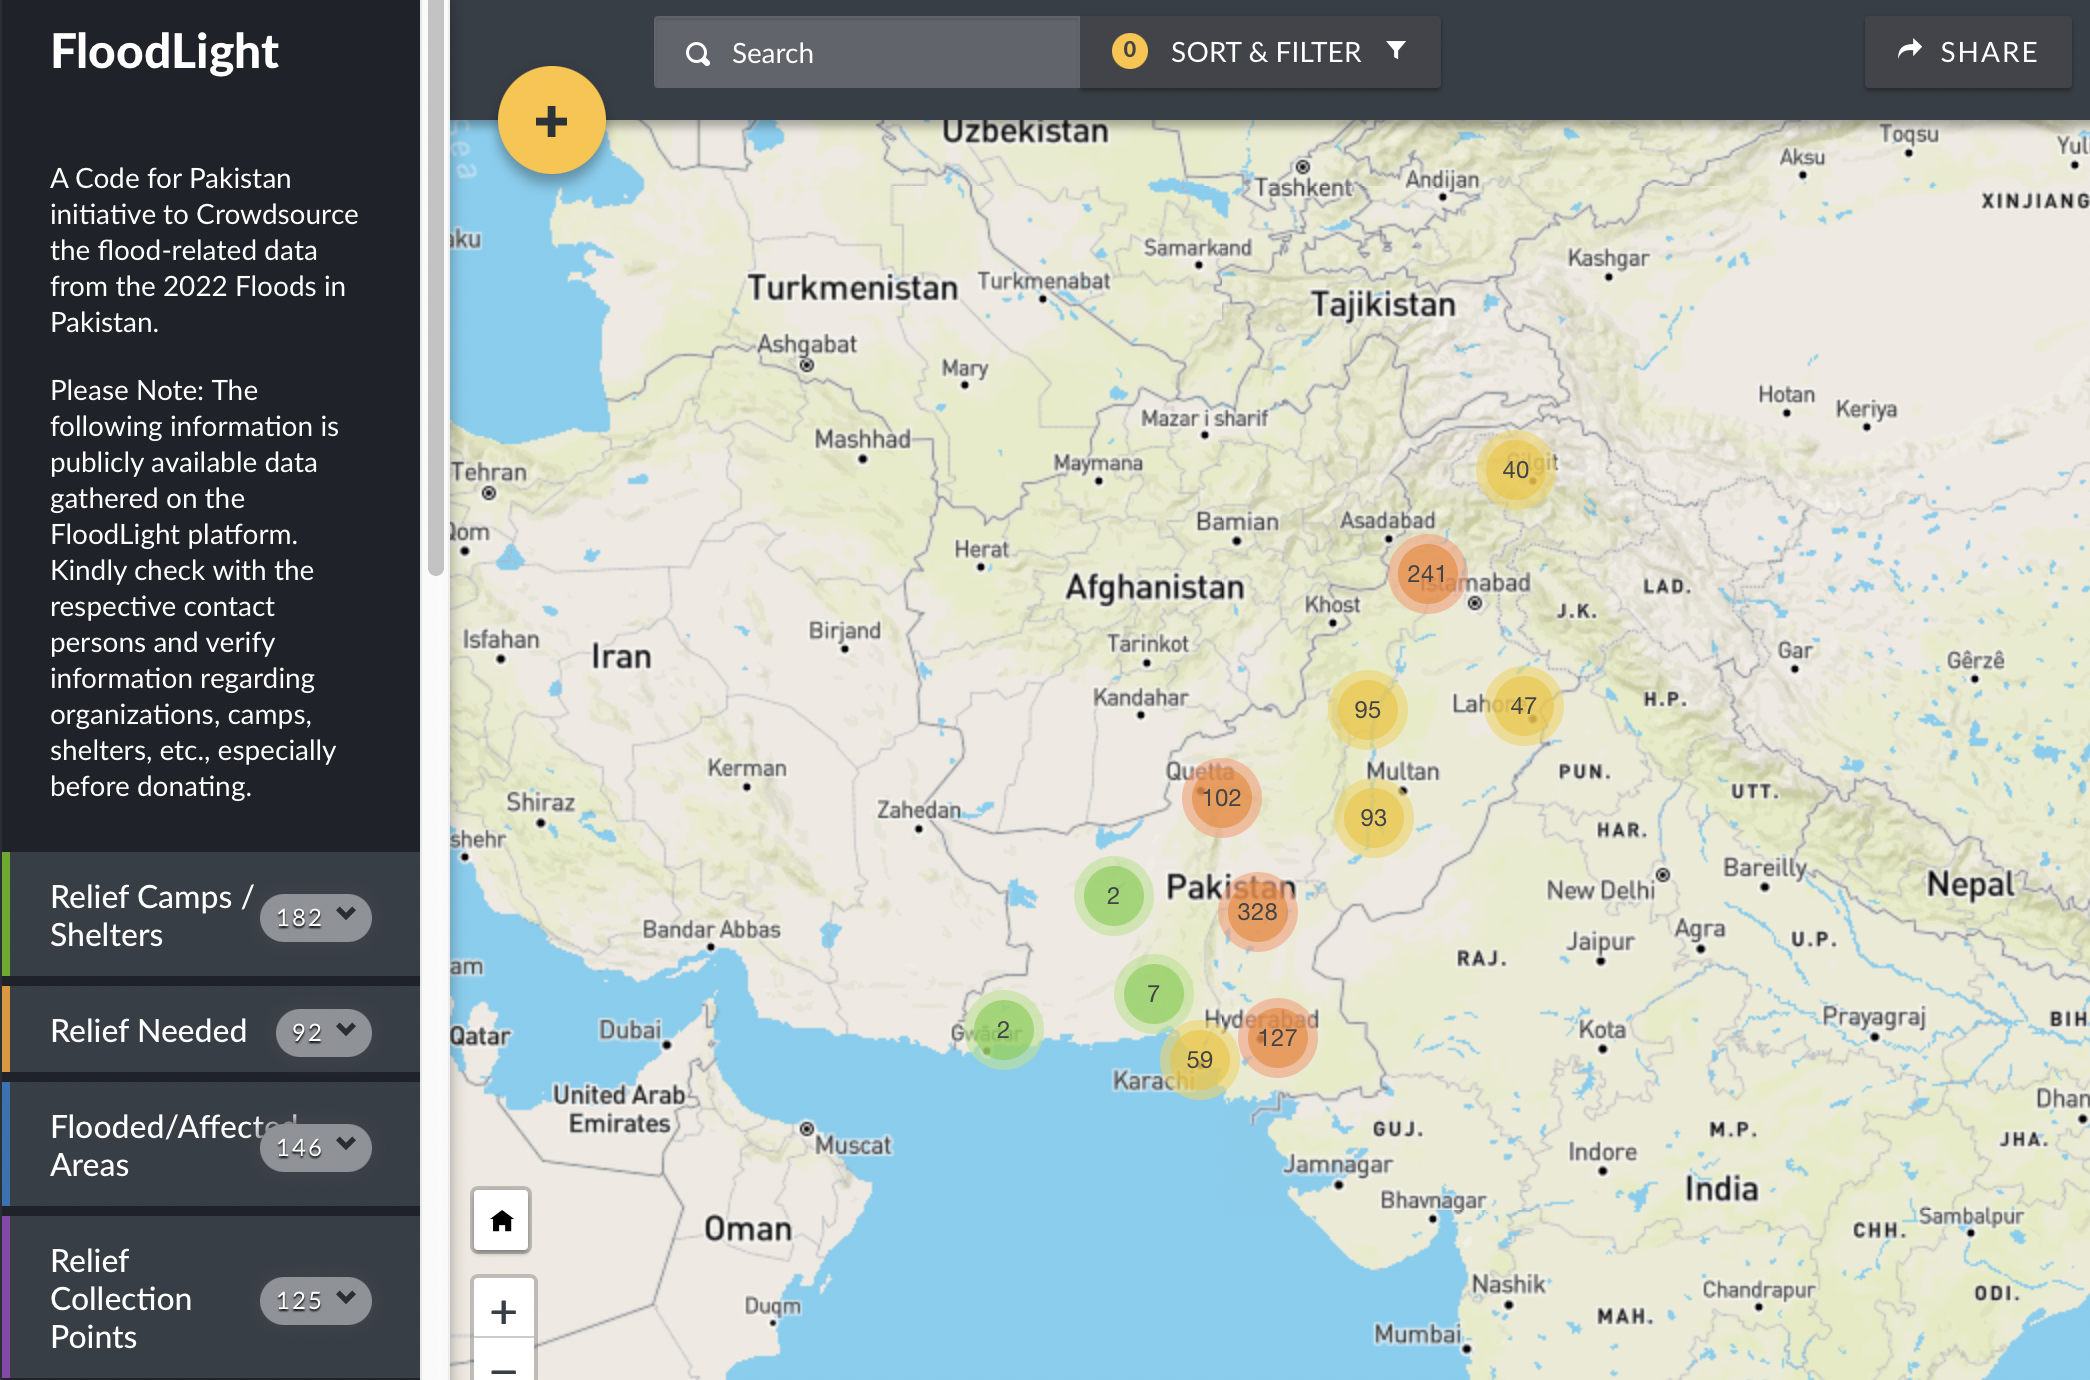2090x1380 pixels.
Task: Open the 40 cluster near Gilgit
Action: (x=1516, y=470)
